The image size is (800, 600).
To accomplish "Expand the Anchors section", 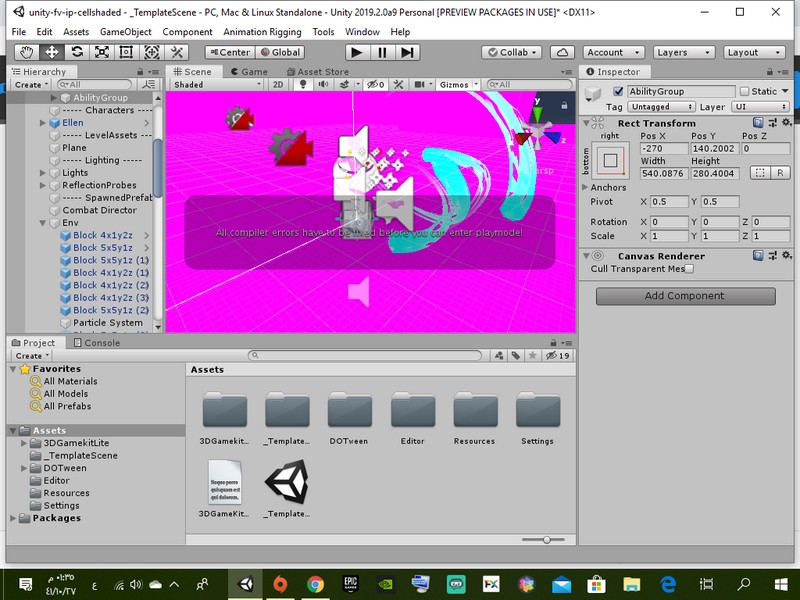I will coord(585,187).
